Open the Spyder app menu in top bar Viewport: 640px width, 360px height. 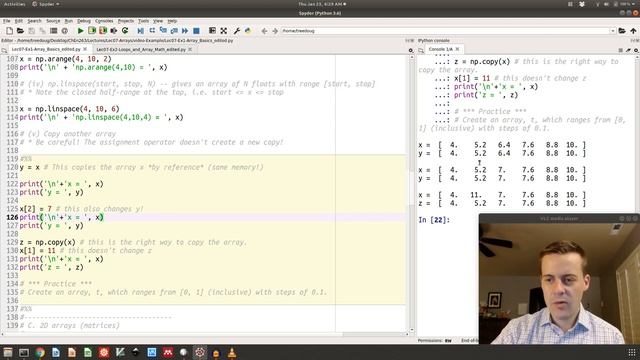click(x=45, y=4)
